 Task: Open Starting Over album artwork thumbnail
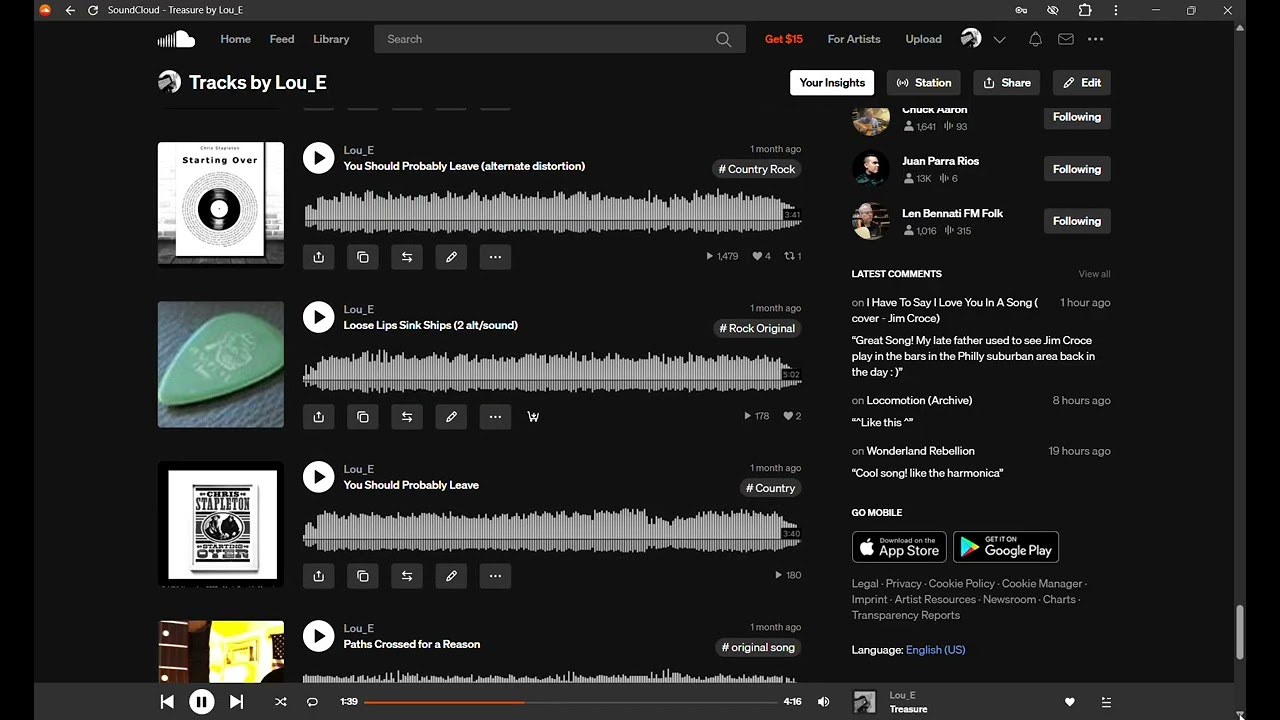221,205
